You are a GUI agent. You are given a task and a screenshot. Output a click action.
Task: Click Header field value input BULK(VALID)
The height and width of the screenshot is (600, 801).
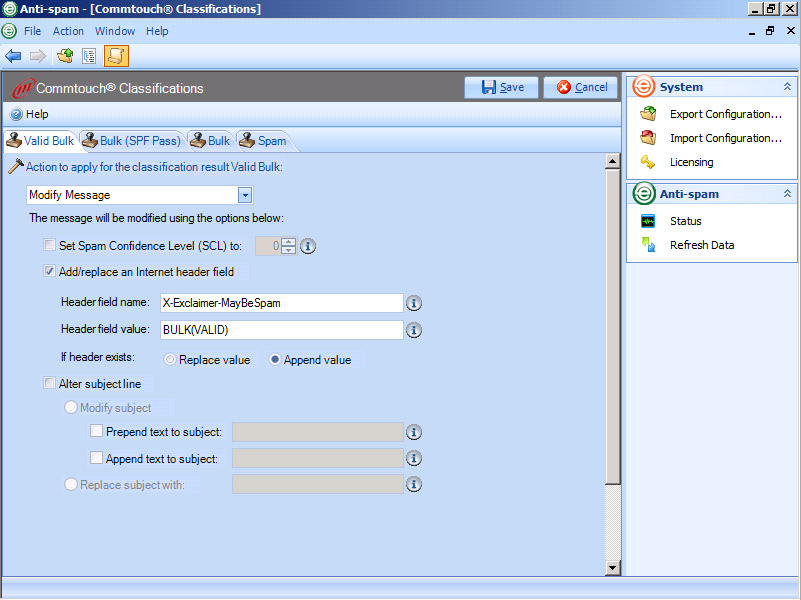point(281,330)
